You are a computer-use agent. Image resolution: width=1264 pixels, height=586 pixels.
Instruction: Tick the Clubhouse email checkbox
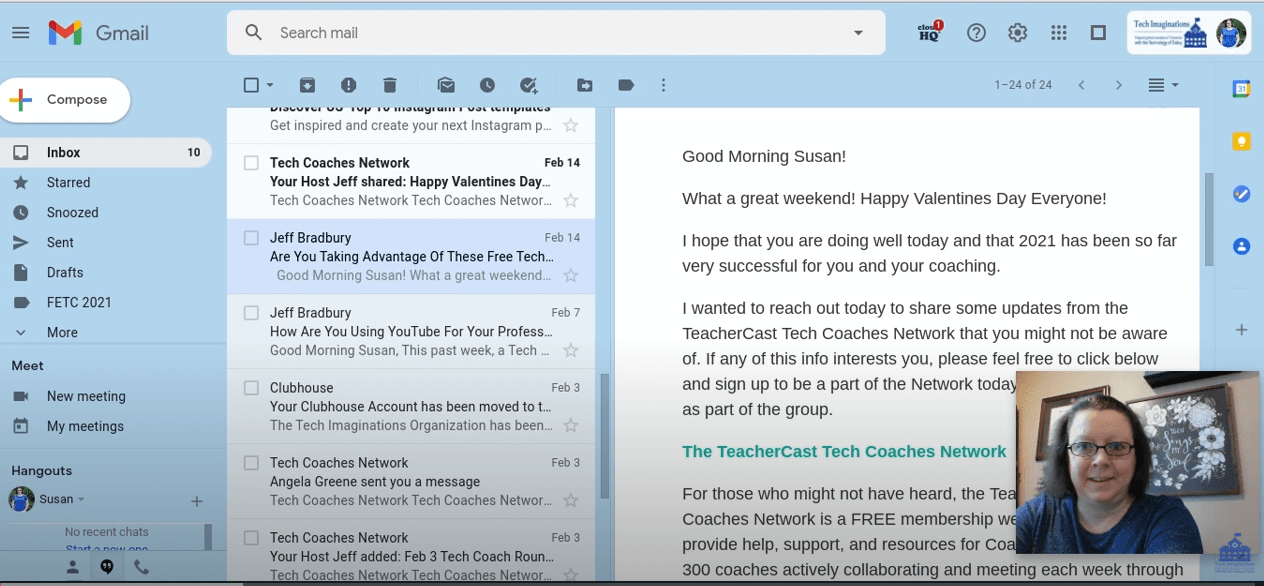[x=251, y=388]
